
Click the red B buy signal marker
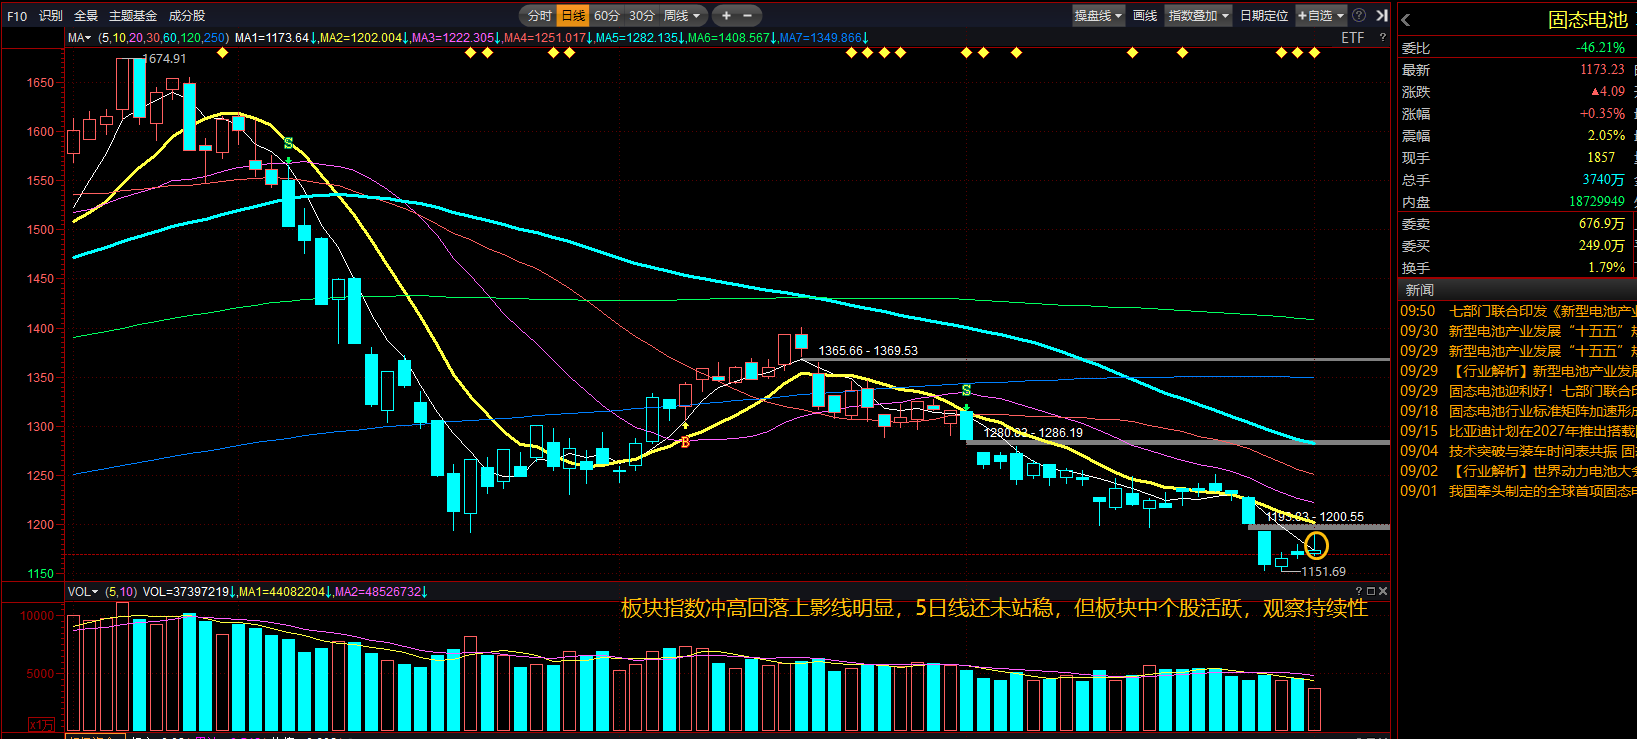pyautogui.click(x=685, y=442)
